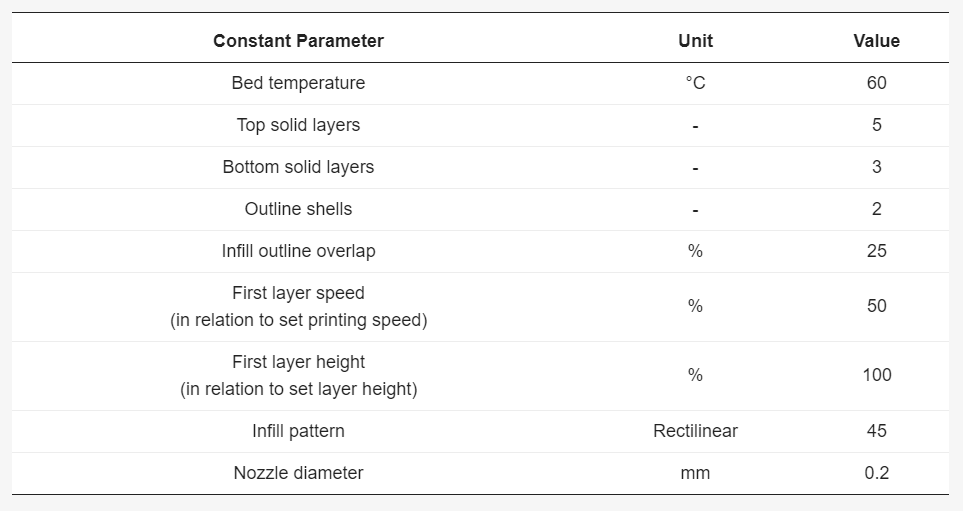The image size is (963, 511).
Task: Select the Outline shells cell
Action: click(298, 209)
